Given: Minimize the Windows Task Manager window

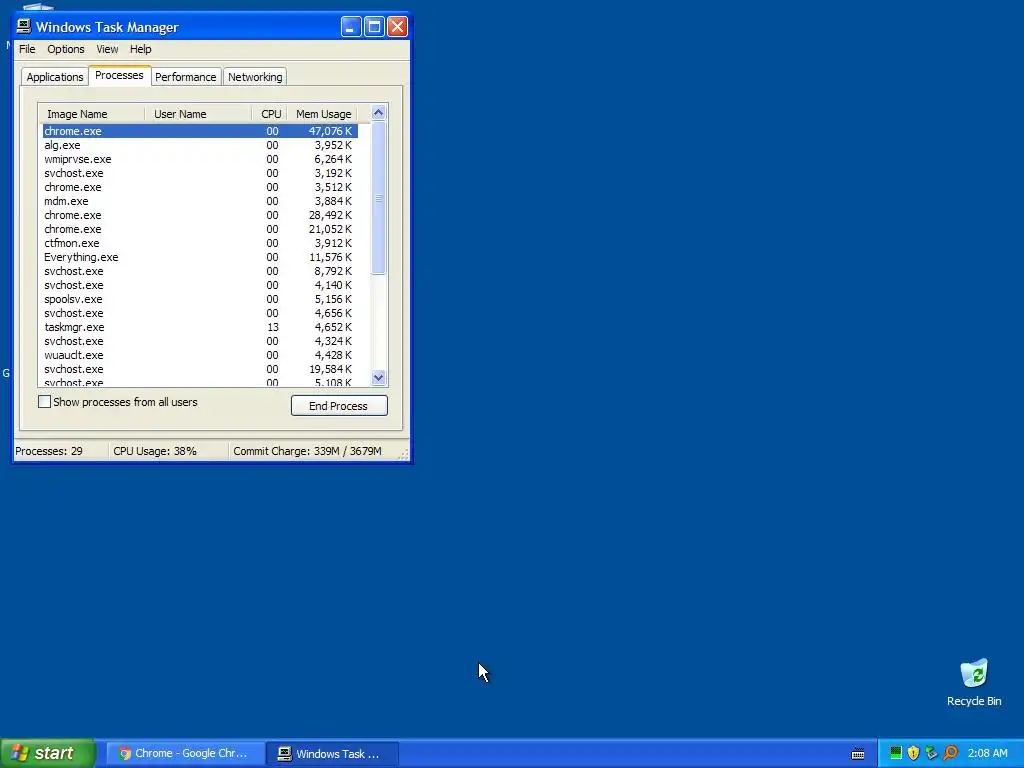Looking at the screenshot, I should (x=351, y=27).
